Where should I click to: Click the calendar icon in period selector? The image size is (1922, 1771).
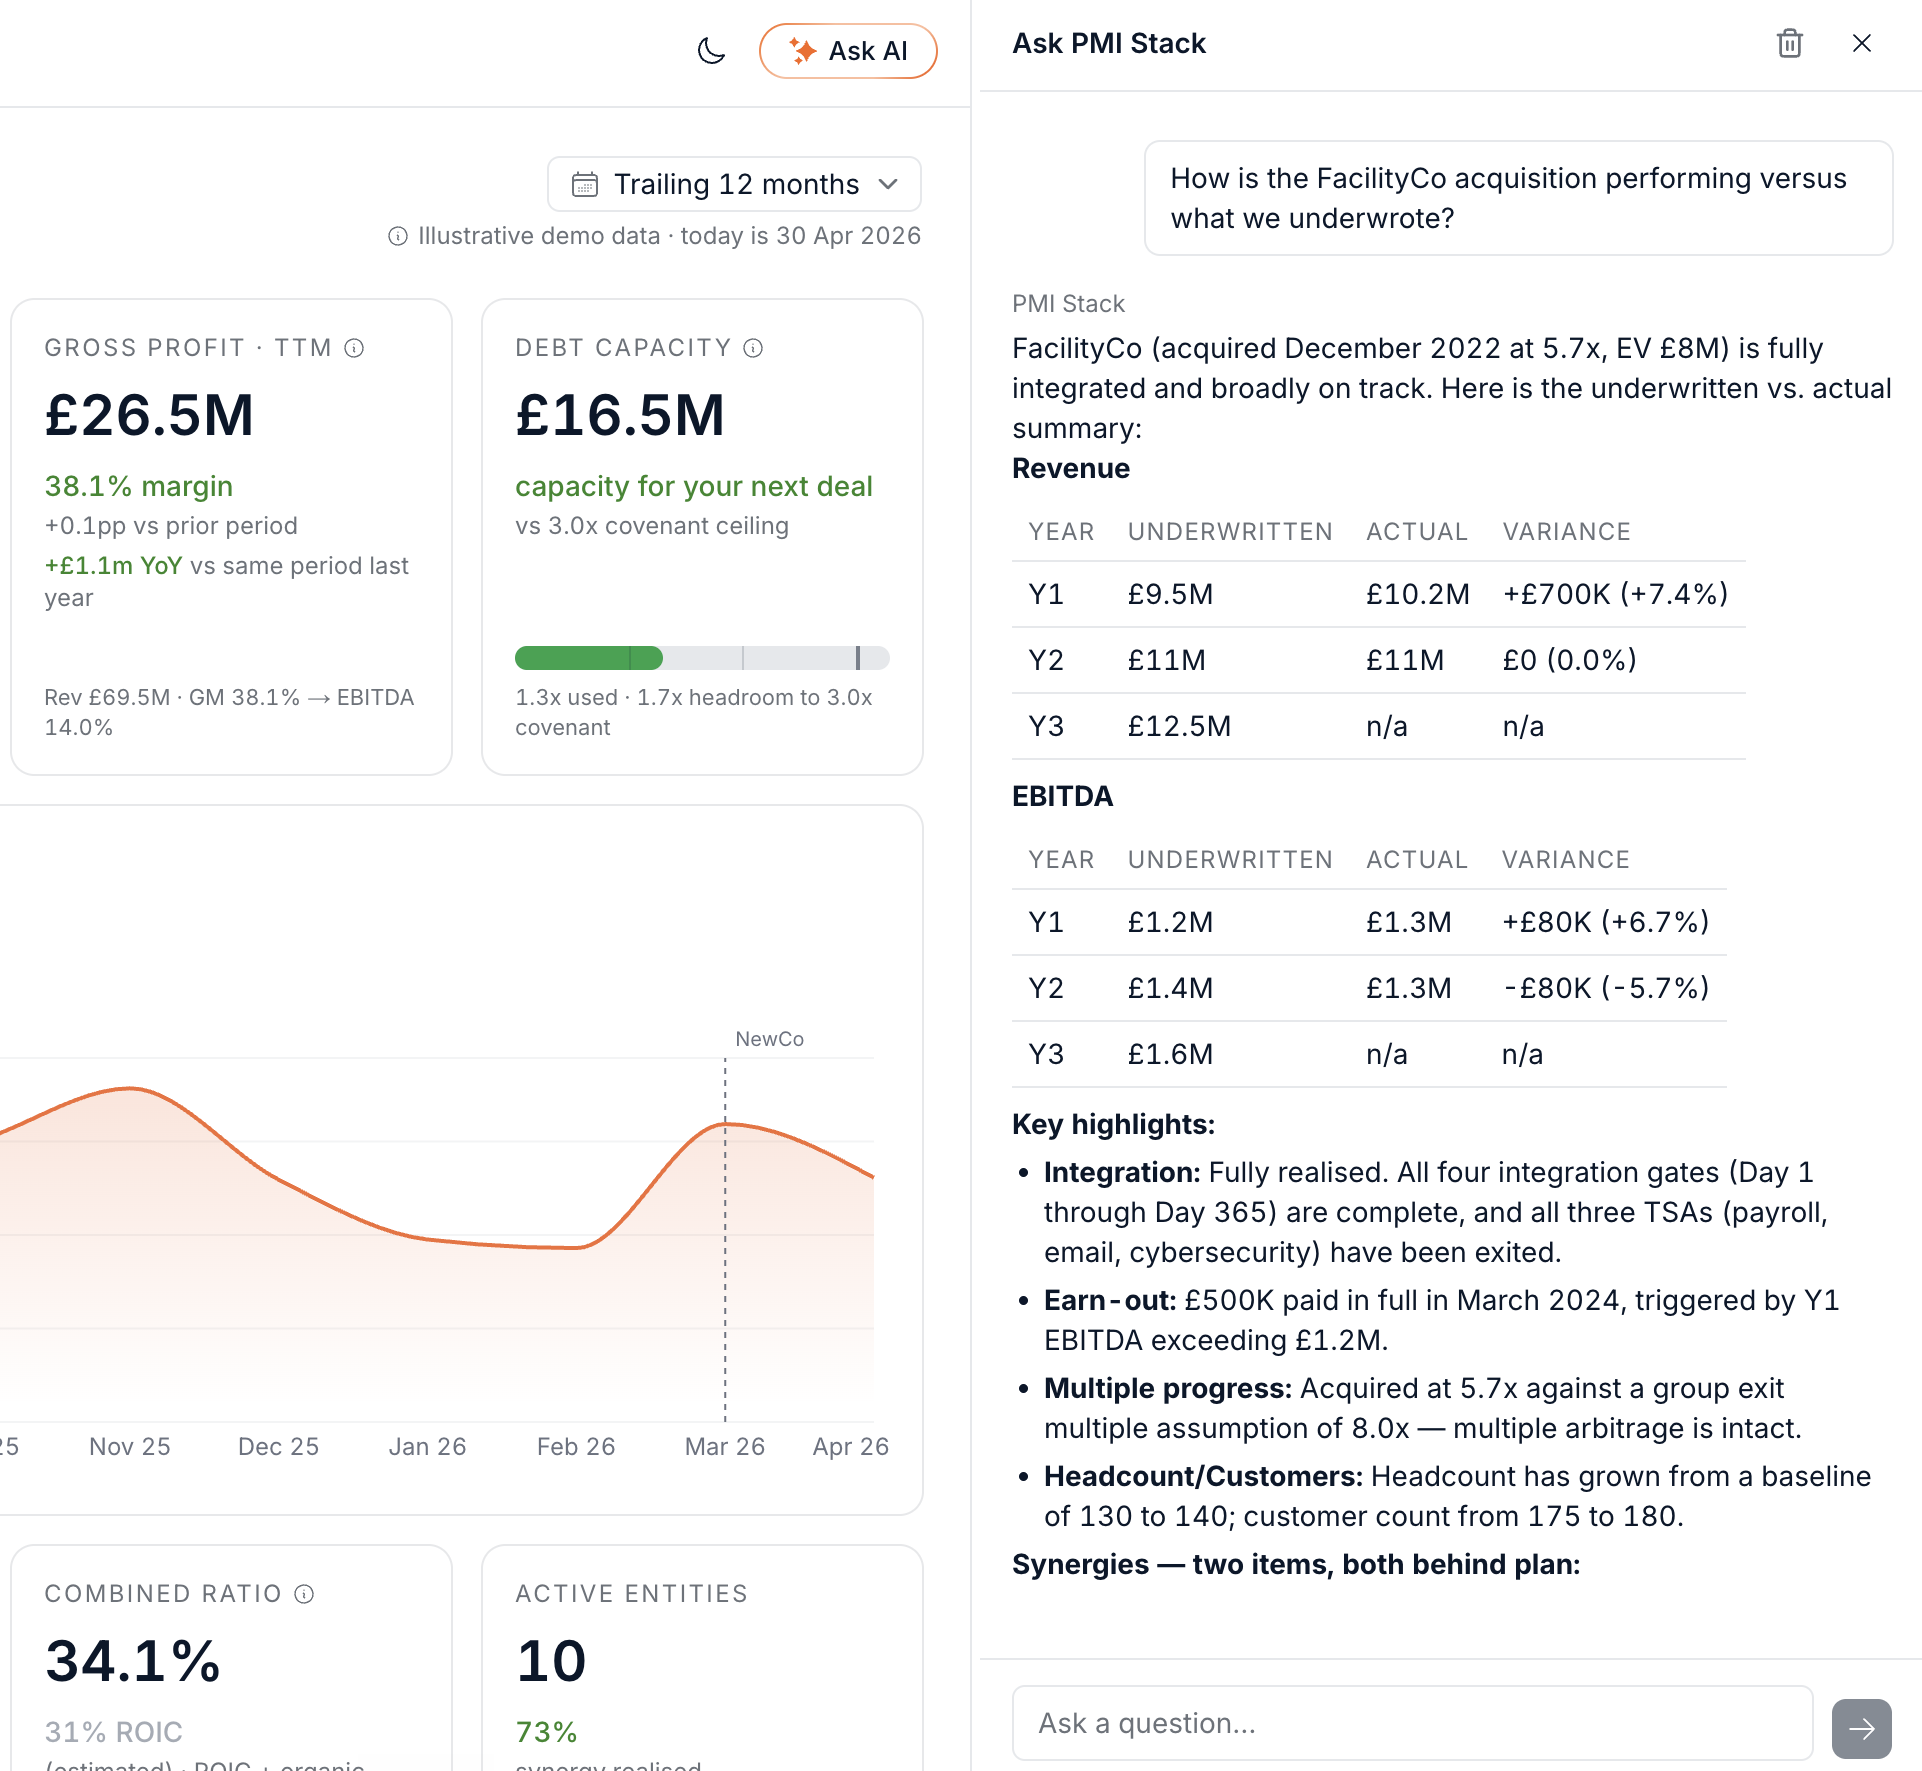(584, 184)
